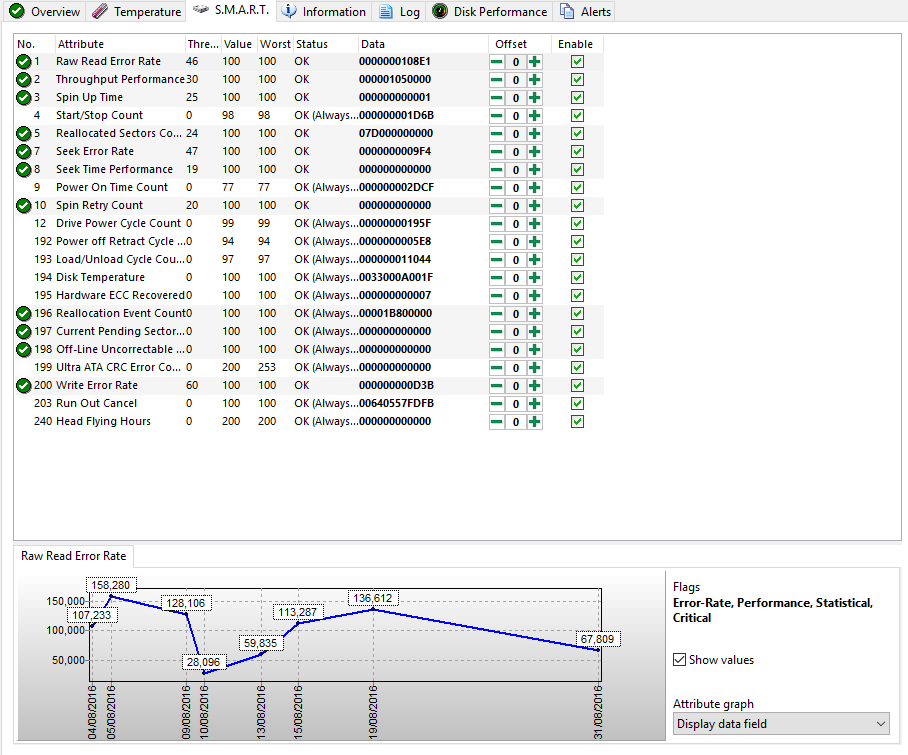Click green check icon for Write Error Rate

coord(24,385)
